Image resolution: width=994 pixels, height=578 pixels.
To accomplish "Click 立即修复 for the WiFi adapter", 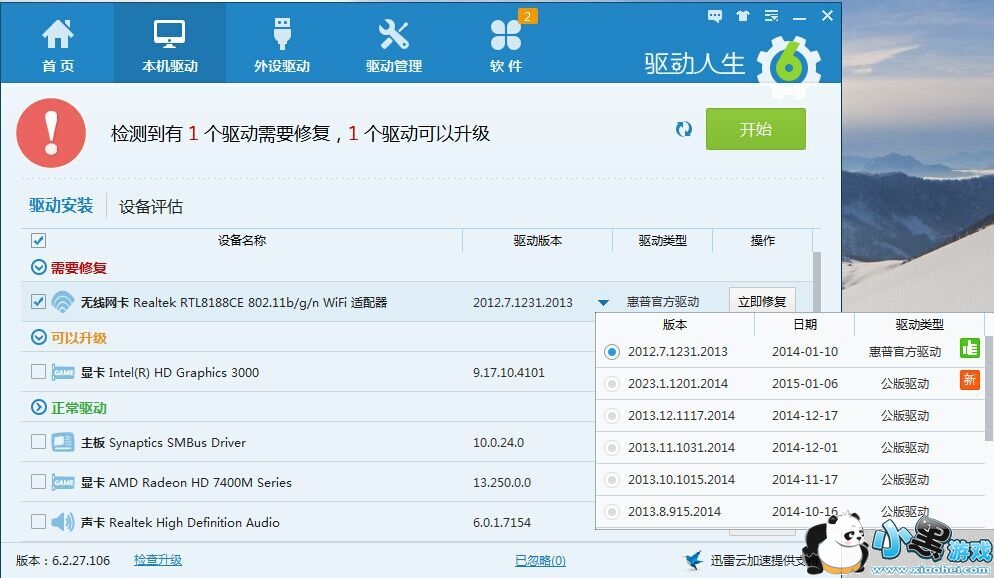I will (x=762, y=302).
